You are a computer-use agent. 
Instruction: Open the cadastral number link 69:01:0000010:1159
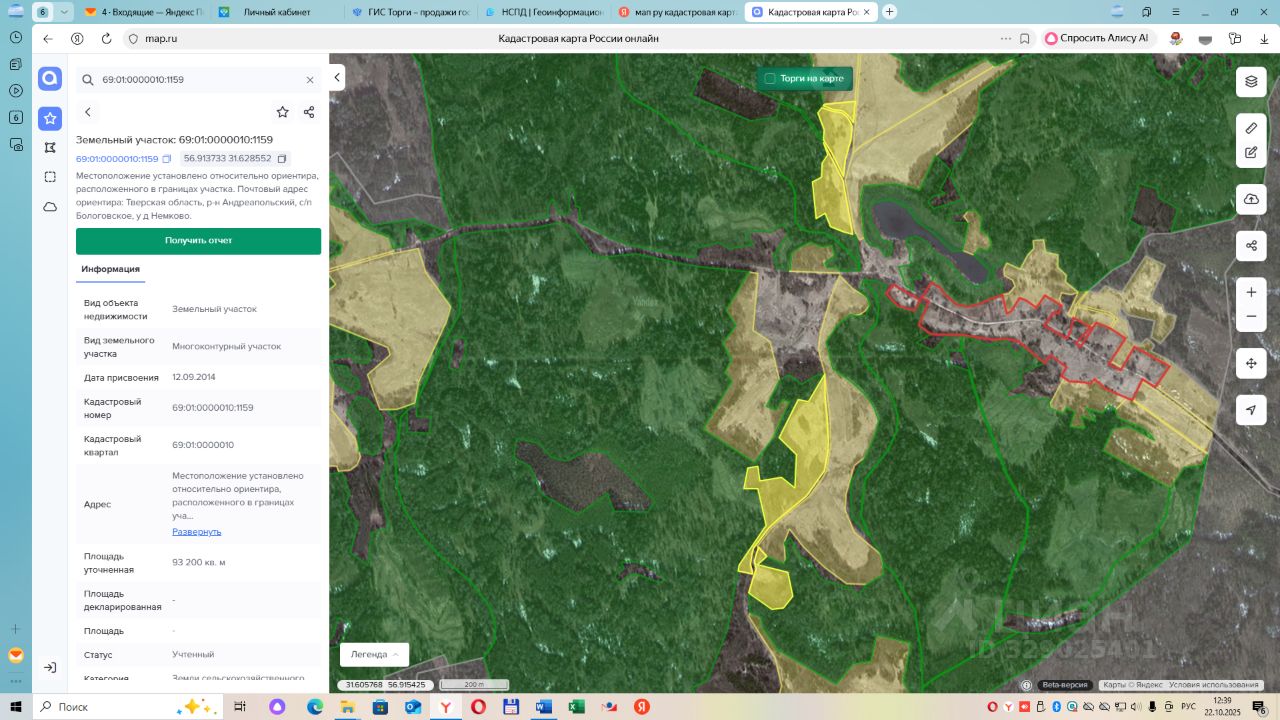pyautogui.click(x=117, y=159)
